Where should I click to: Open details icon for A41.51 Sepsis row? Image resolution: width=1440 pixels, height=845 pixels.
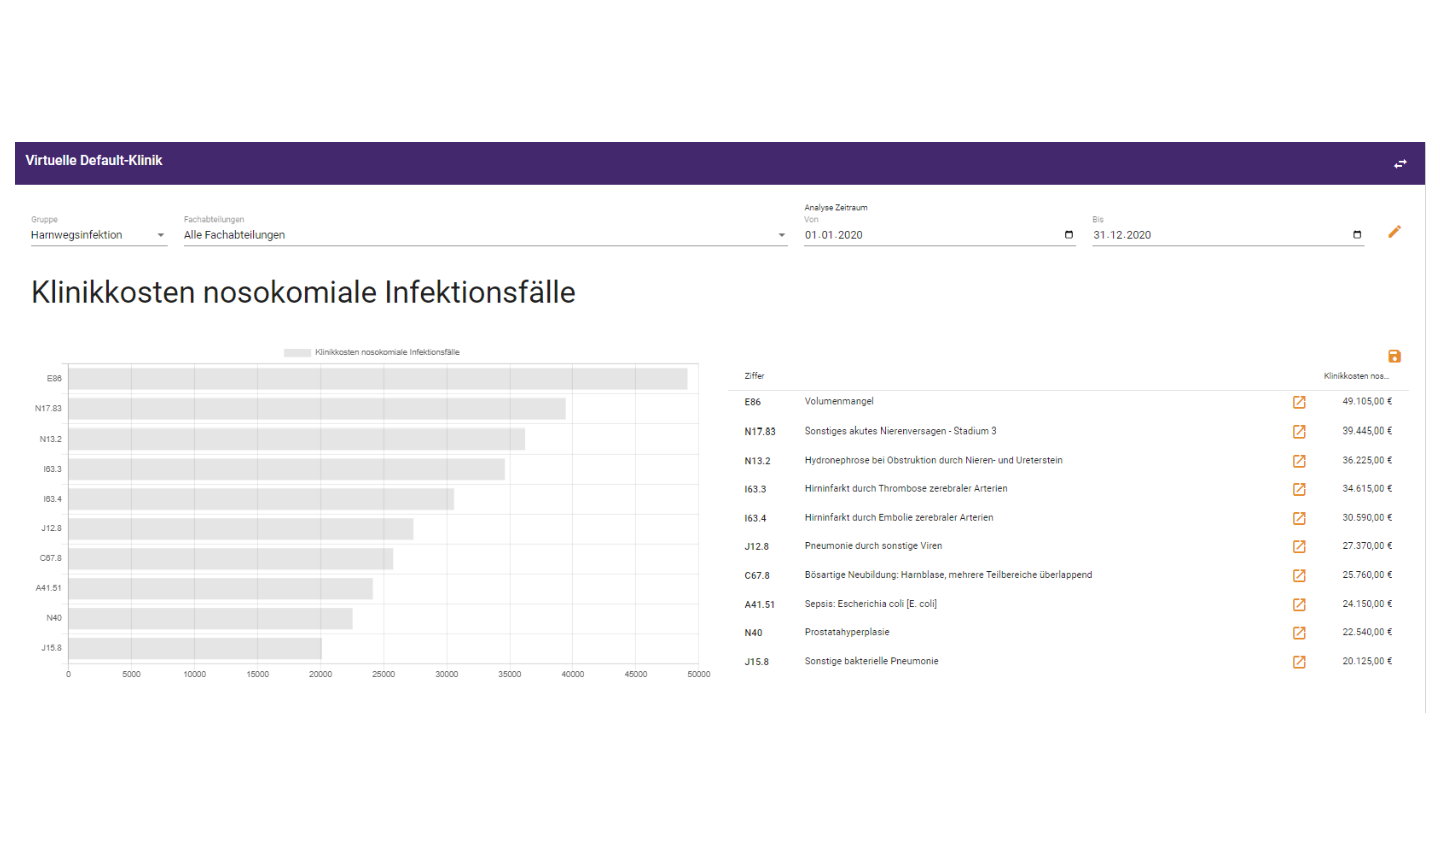click(x=1299, y=605)
